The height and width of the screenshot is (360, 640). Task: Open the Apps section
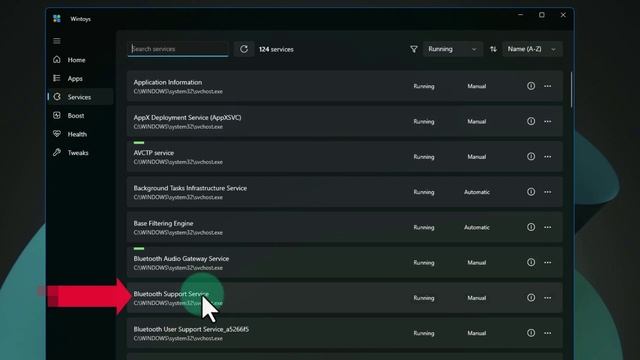tap(80, 78)
